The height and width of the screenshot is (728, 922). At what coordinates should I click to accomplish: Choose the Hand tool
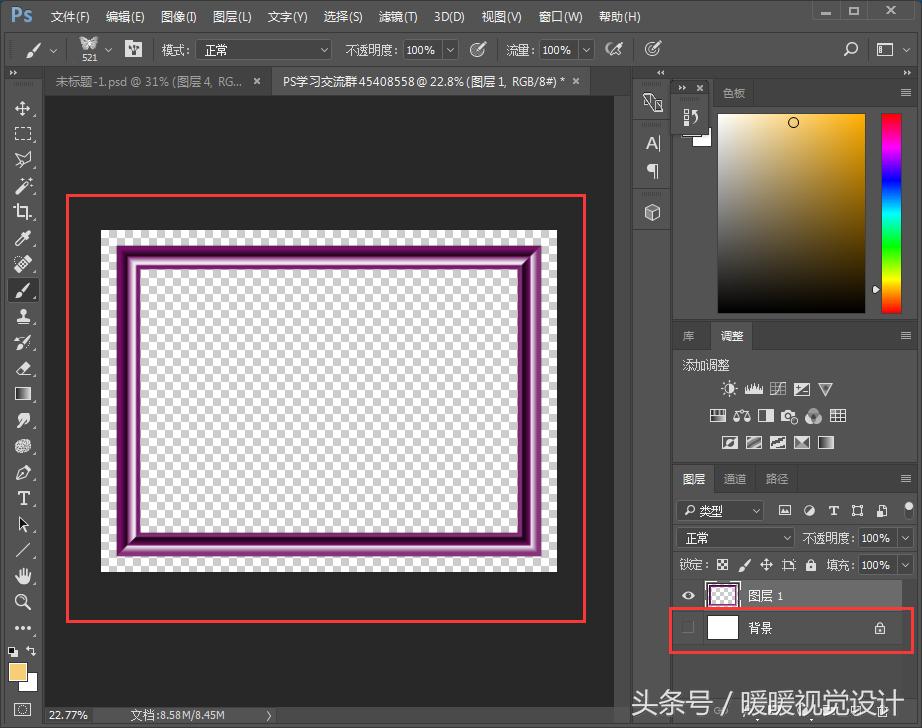[x=22, y=576]
